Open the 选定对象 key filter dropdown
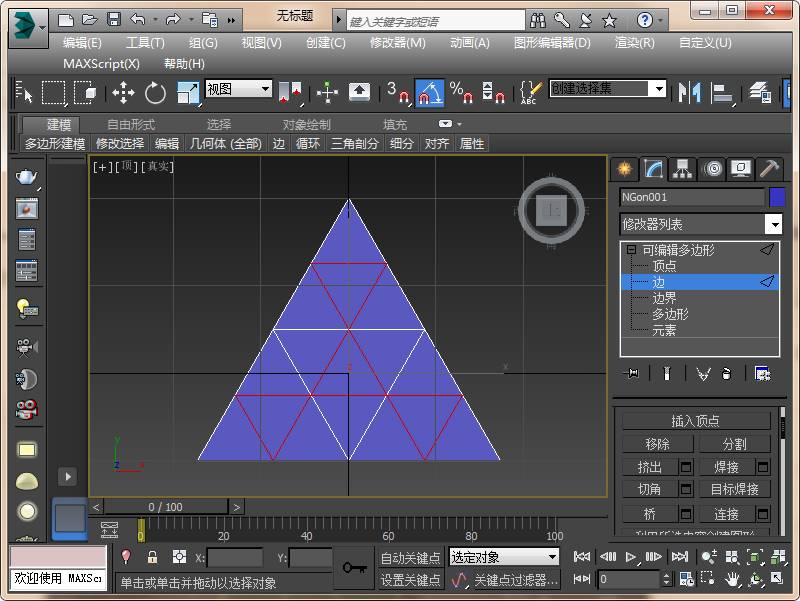 click(x=504, y=557)
